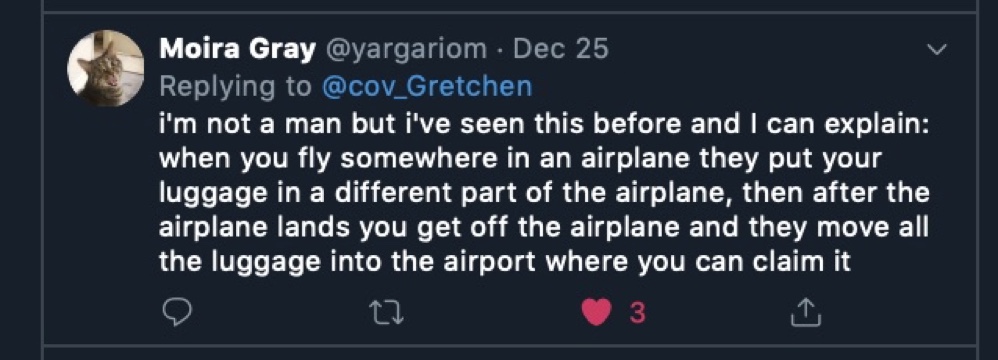Click the line starting "luggage in a different"
Screen dimensions: 998x360
(544, 193)
